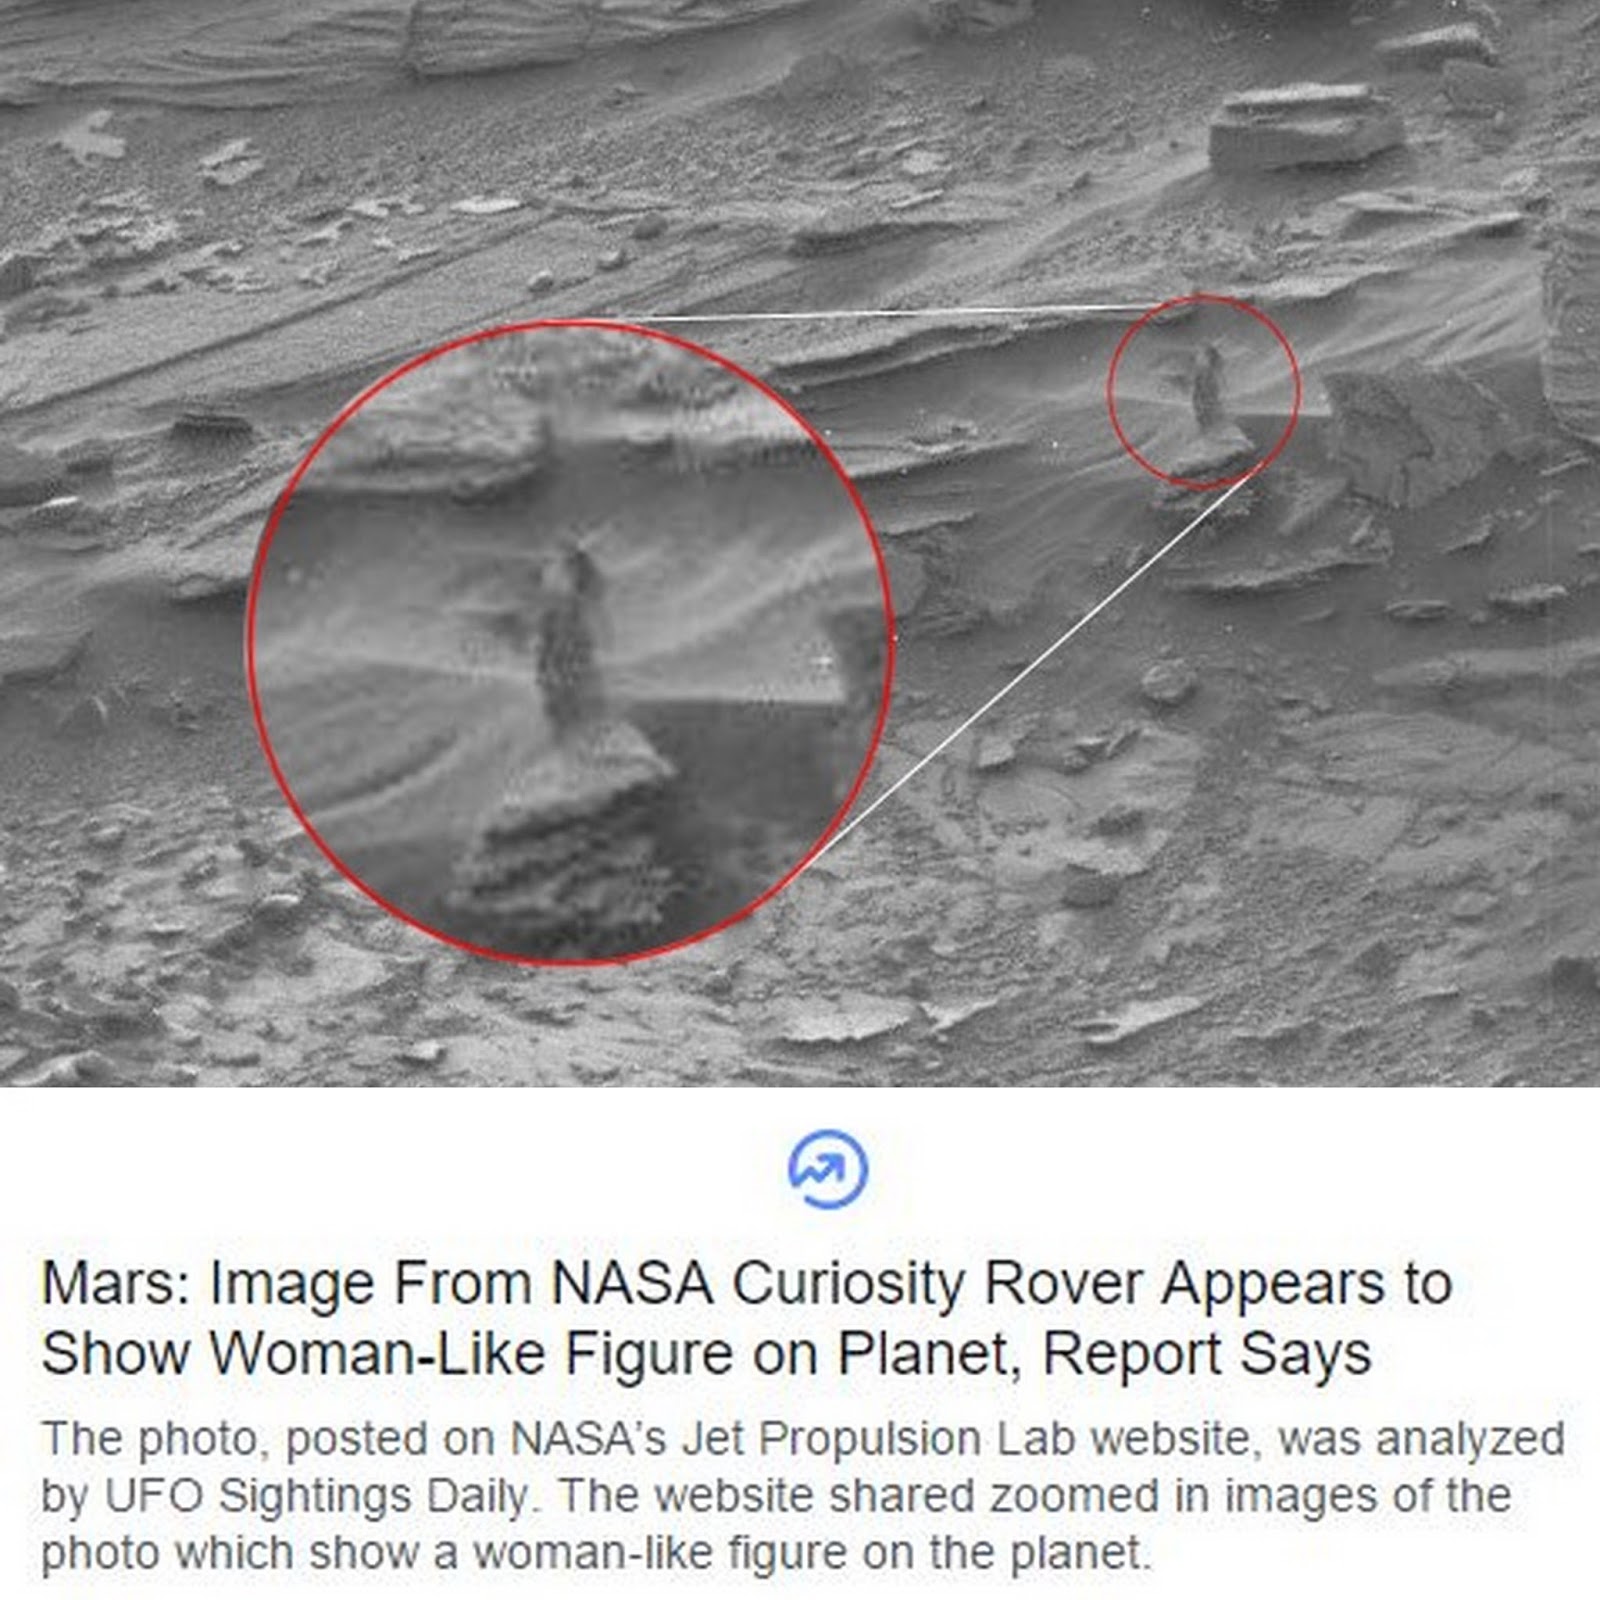Image resolution: width=1600 pixels, height=1600 pixels.
Task: Click the large magnified red circle inset
Action: point(569,640)
